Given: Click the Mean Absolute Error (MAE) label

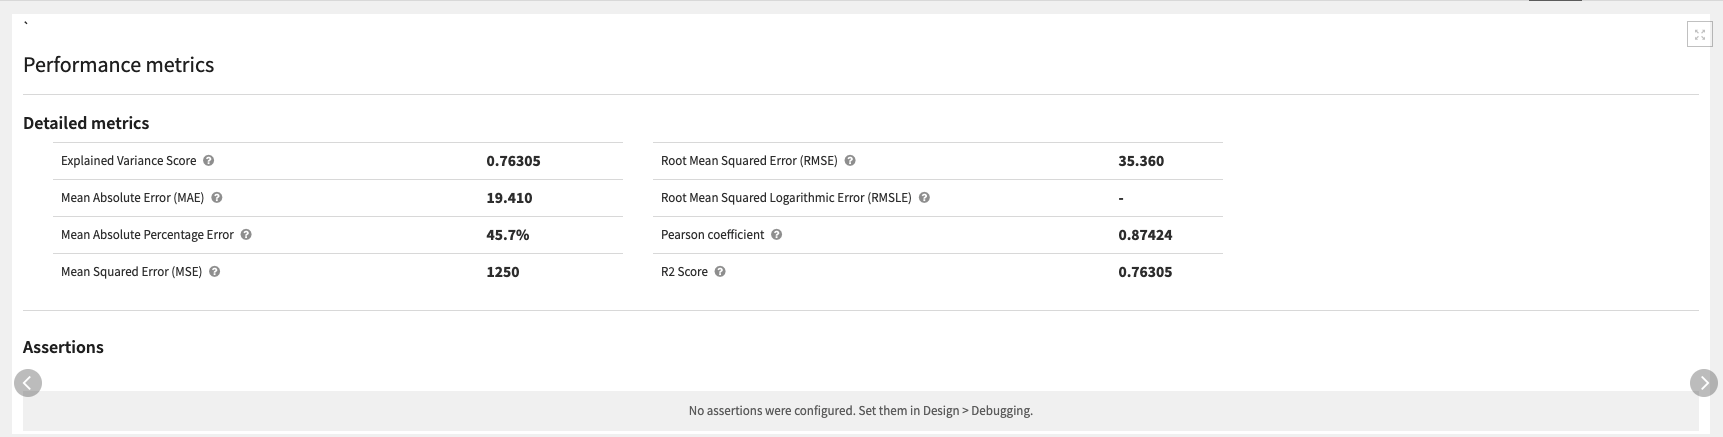Looking at the screenshot, I should coord(132,198).
